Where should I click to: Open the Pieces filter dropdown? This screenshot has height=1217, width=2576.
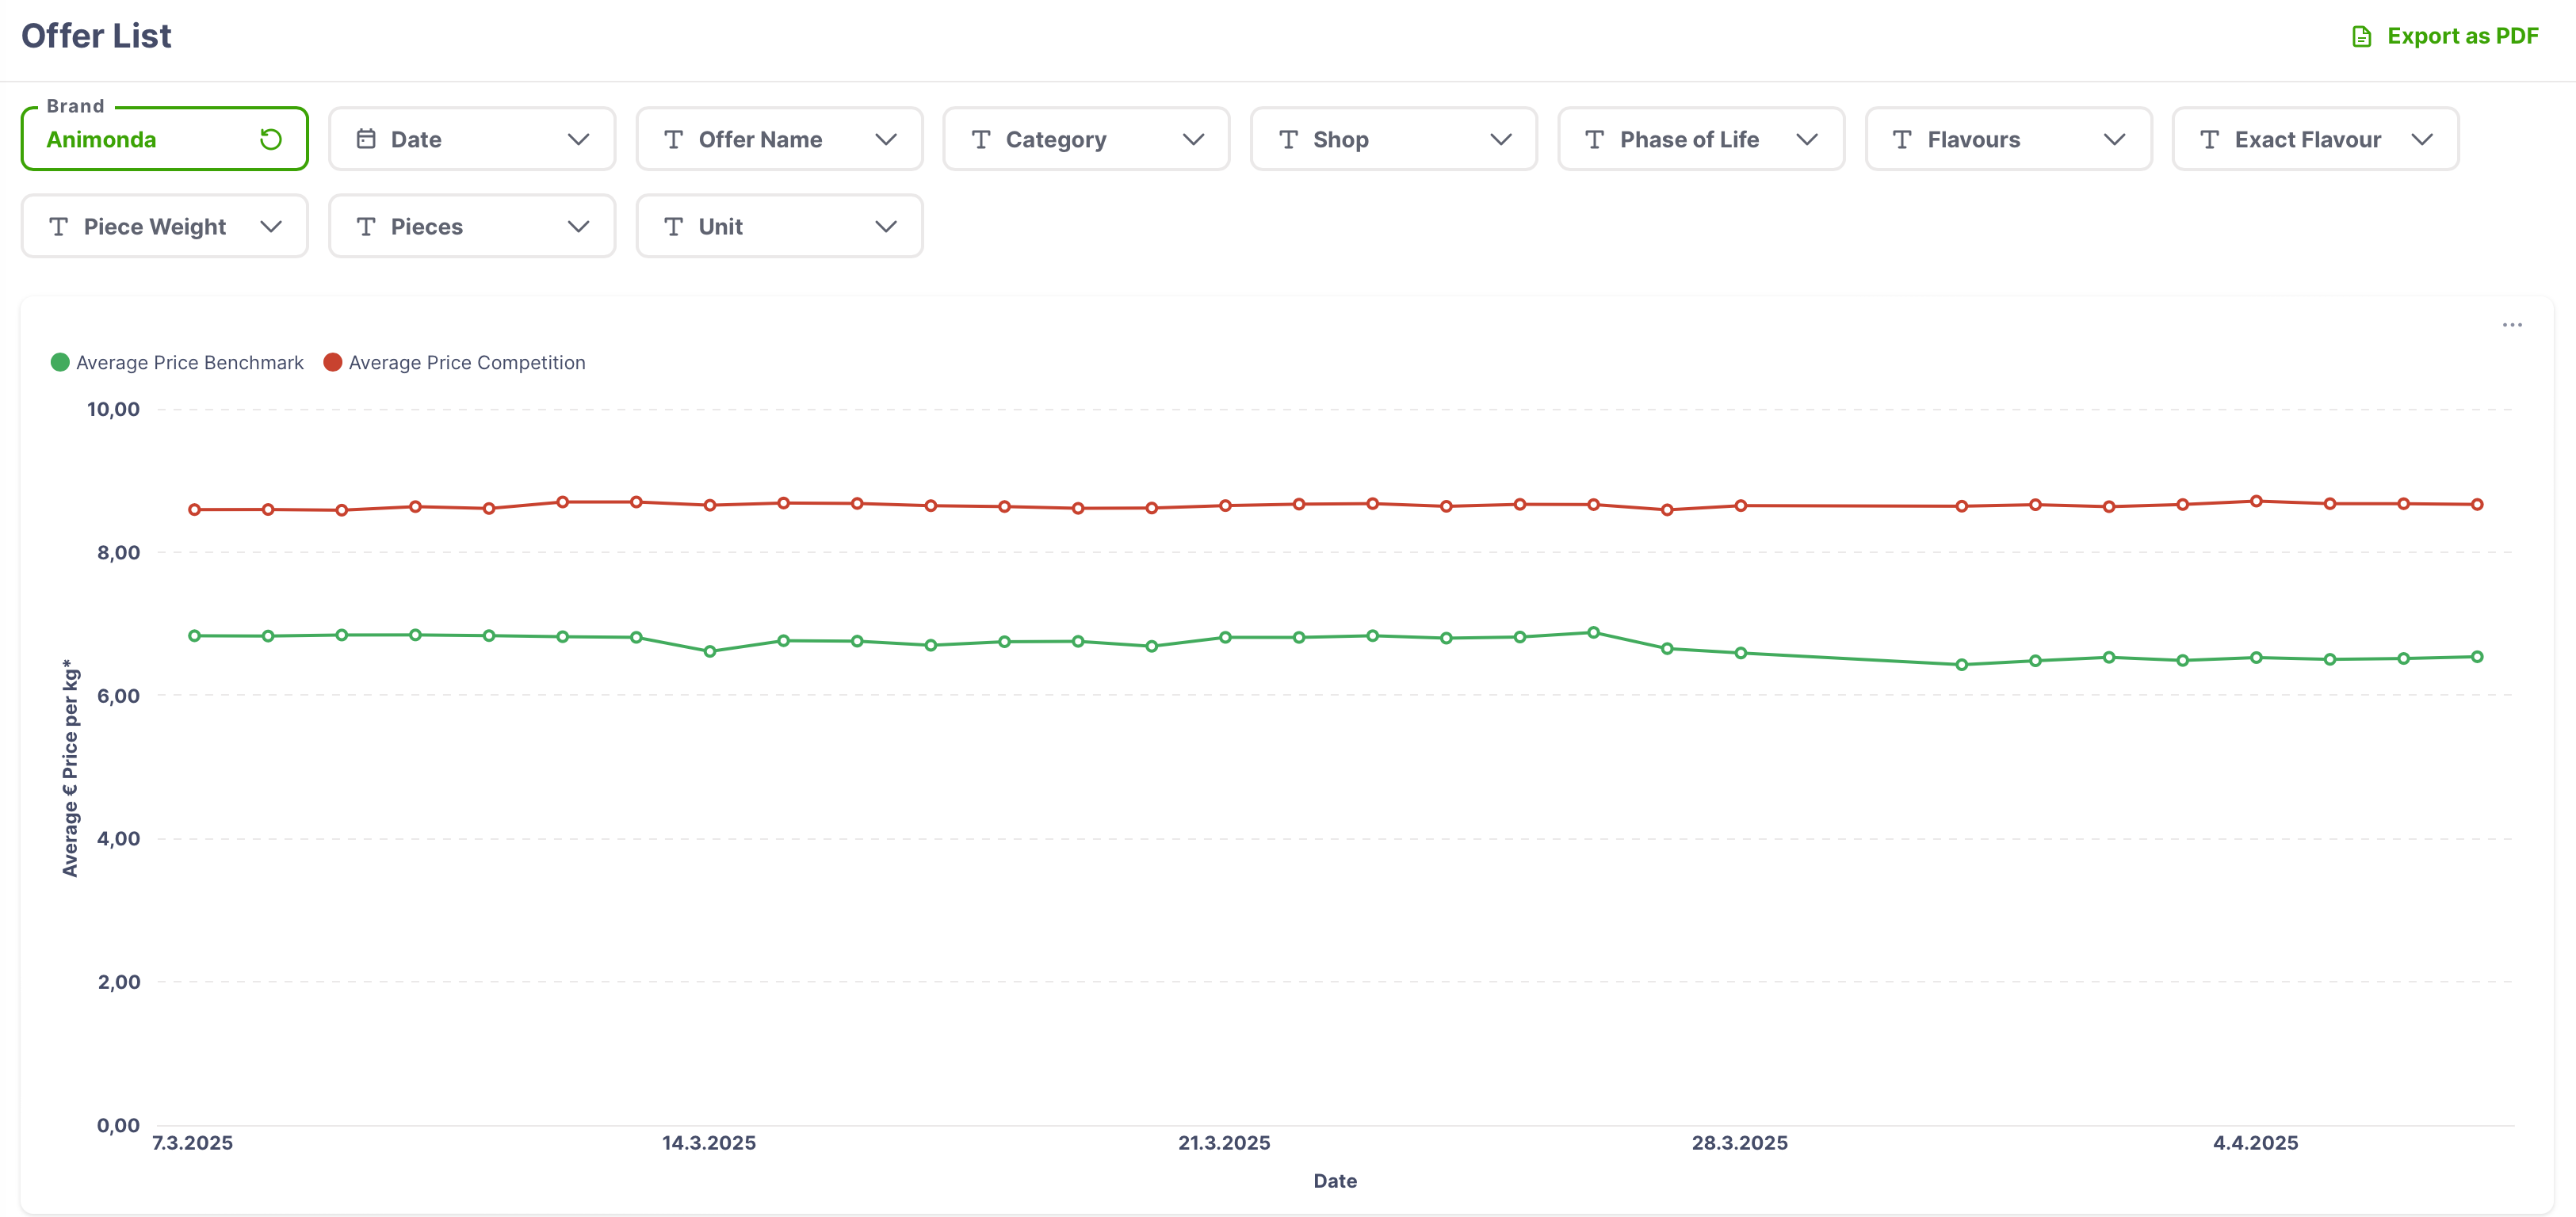[x=577, y=227]
